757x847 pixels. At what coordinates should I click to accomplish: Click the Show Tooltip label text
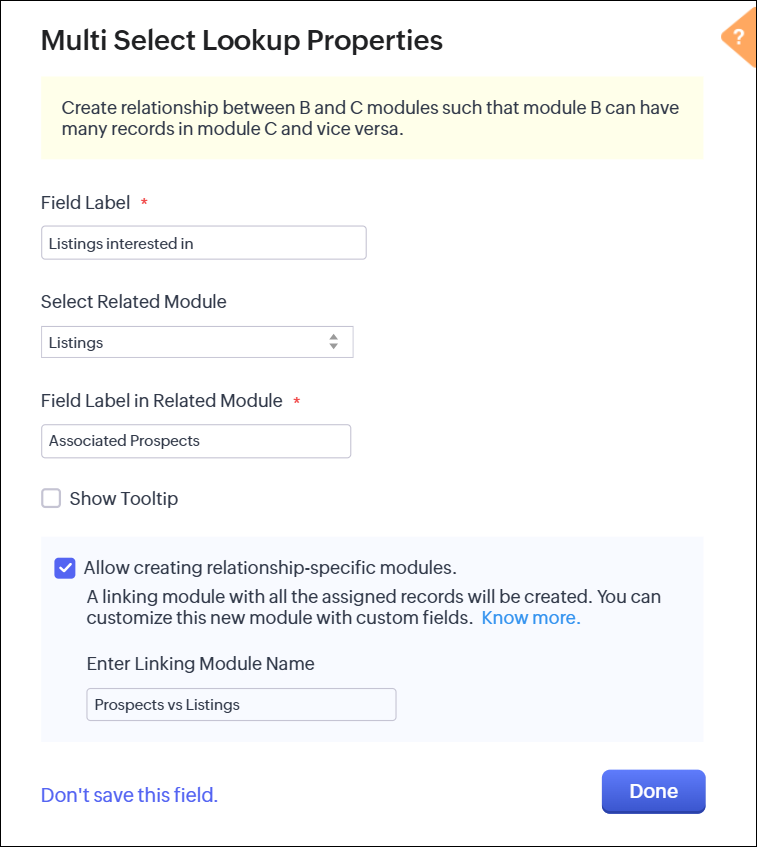point(124,498)
